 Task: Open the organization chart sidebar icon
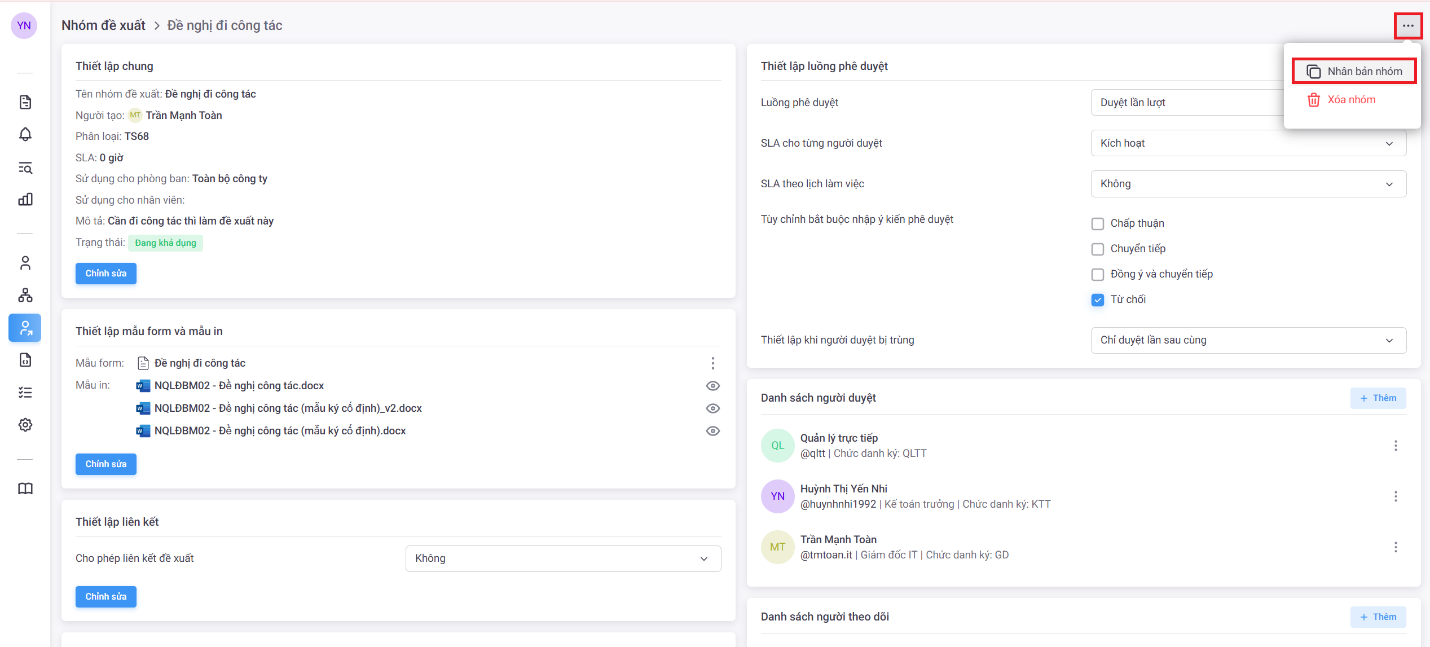(25, 295)
